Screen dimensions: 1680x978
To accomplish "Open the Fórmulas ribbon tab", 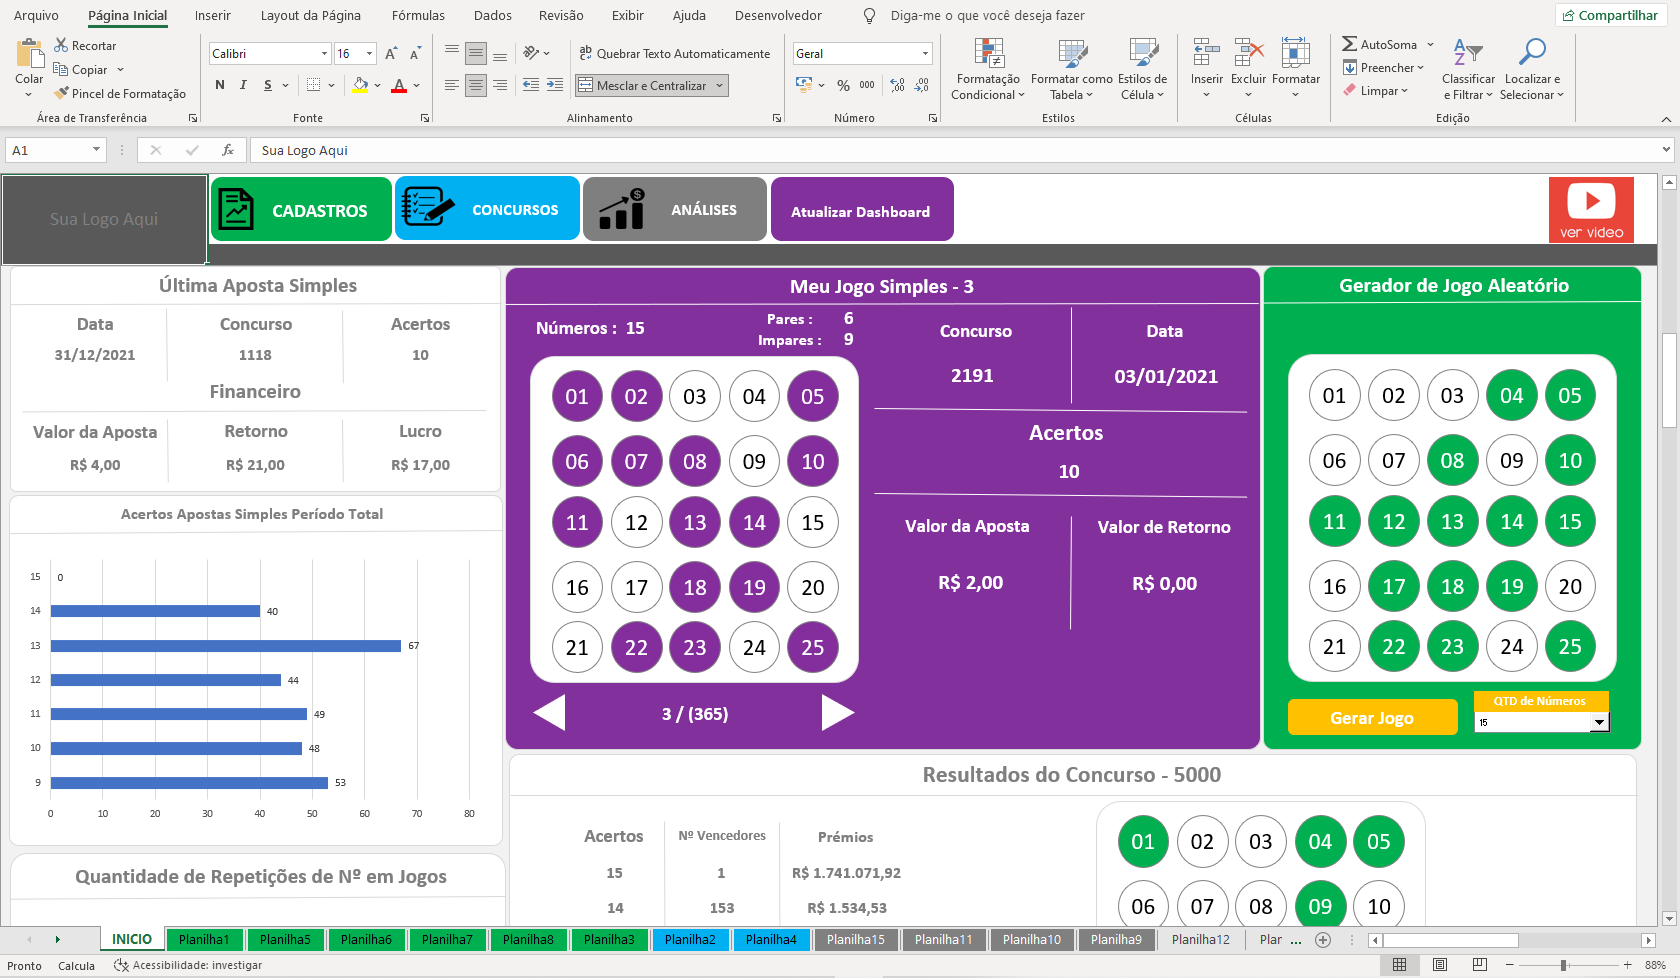I will click(418, 15).
